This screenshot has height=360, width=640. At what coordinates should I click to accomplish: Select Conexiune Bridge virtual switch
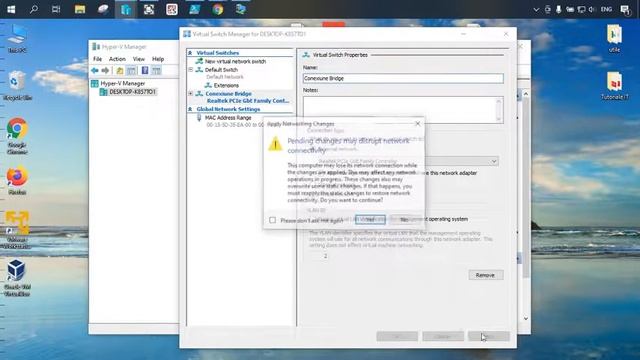[x=229, y=93]
